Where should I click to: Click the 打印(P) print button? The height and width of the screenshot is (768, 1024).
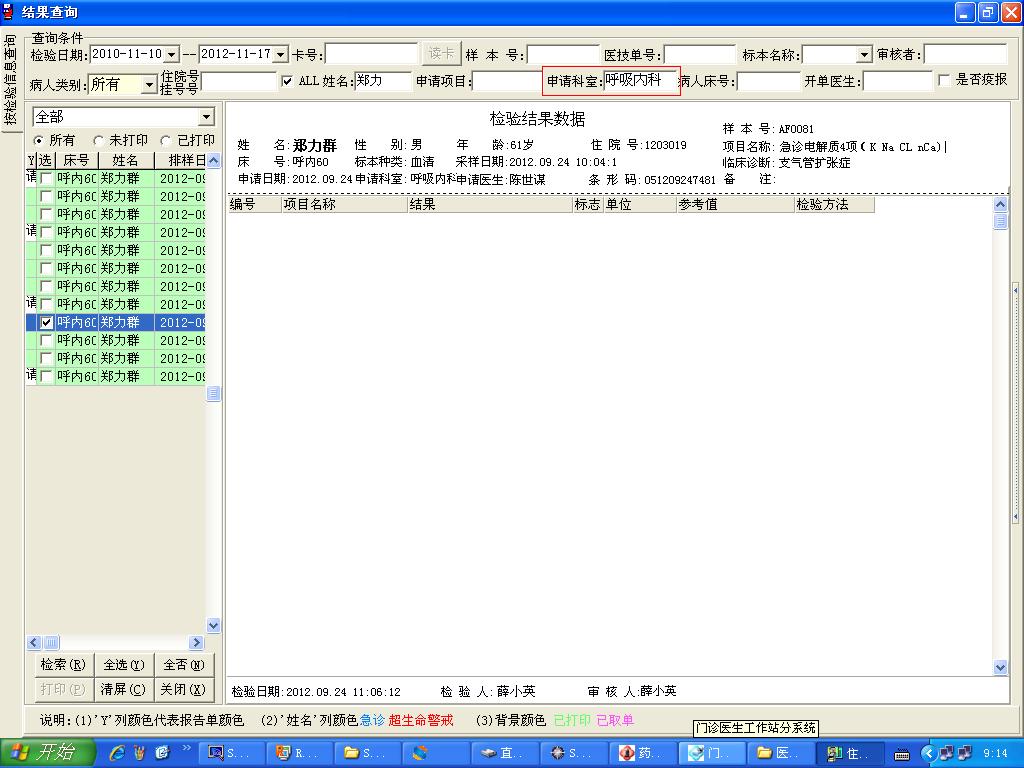click(63, 690)
